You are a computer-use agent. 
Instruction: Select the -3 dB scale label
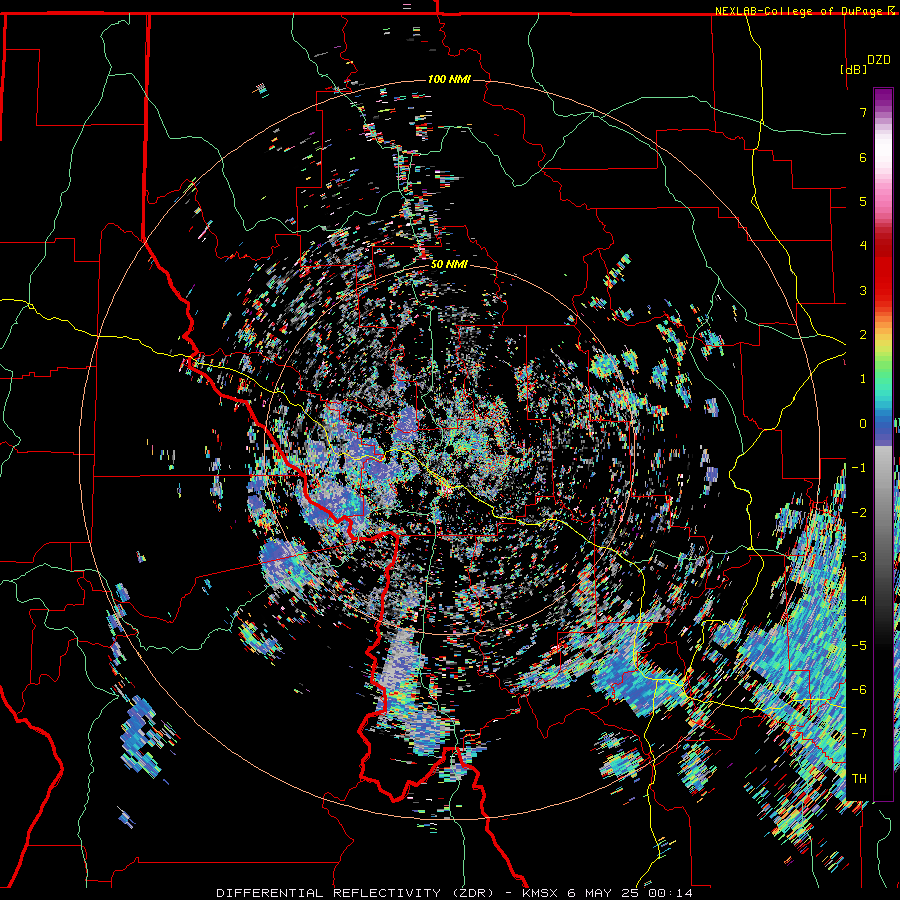(859, 556)
